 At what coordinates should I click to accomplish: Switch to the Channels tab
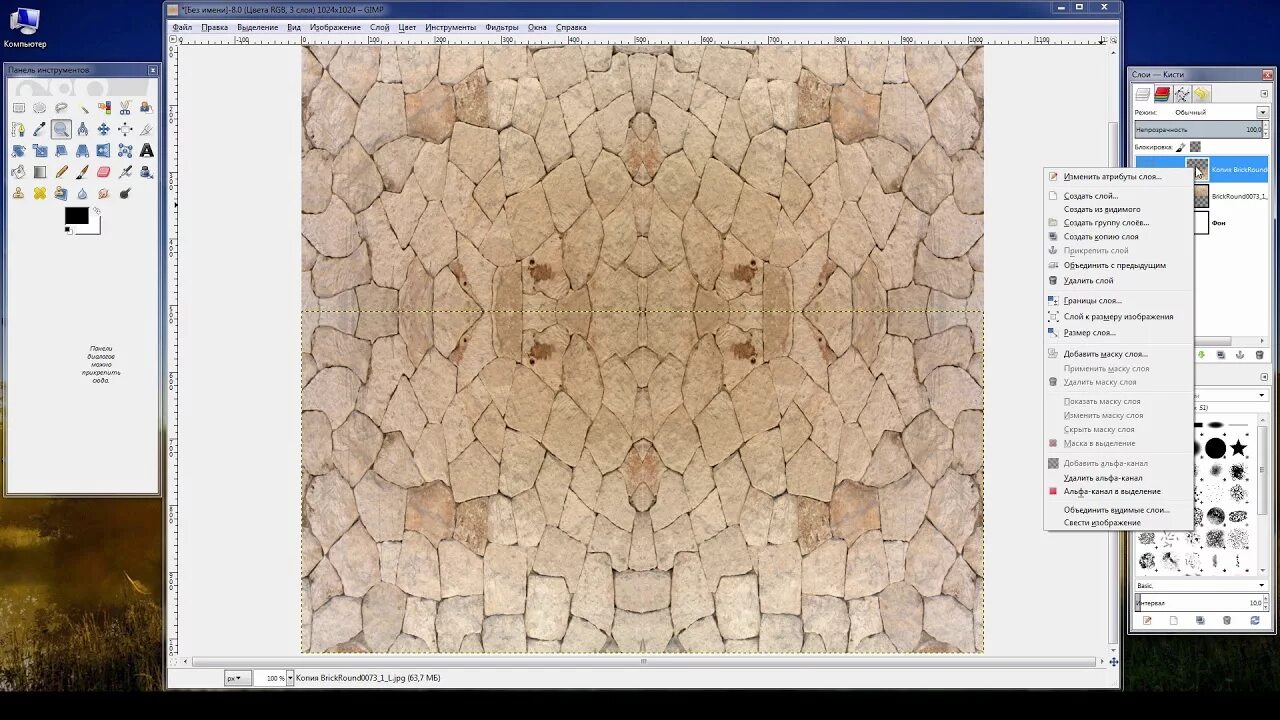coord(1162,94)
